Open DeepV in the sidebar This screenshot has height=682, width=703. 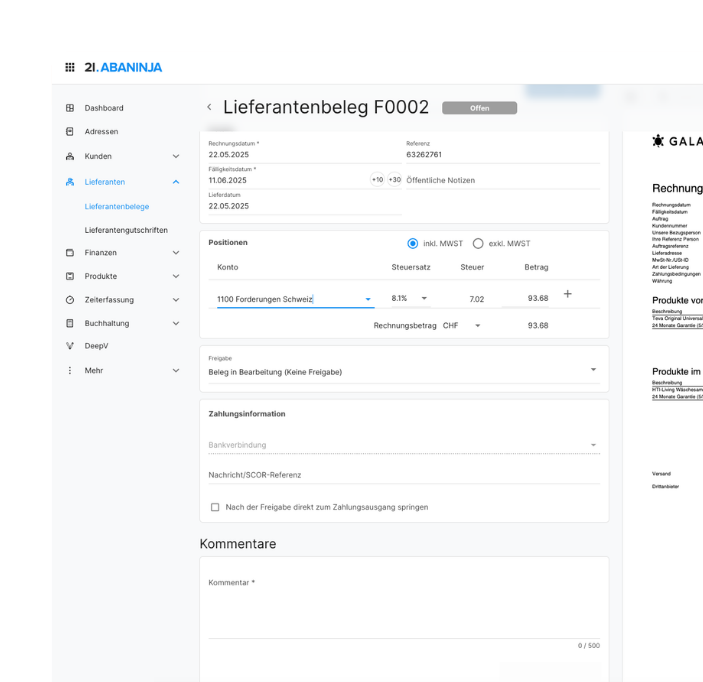click(96, 346)
